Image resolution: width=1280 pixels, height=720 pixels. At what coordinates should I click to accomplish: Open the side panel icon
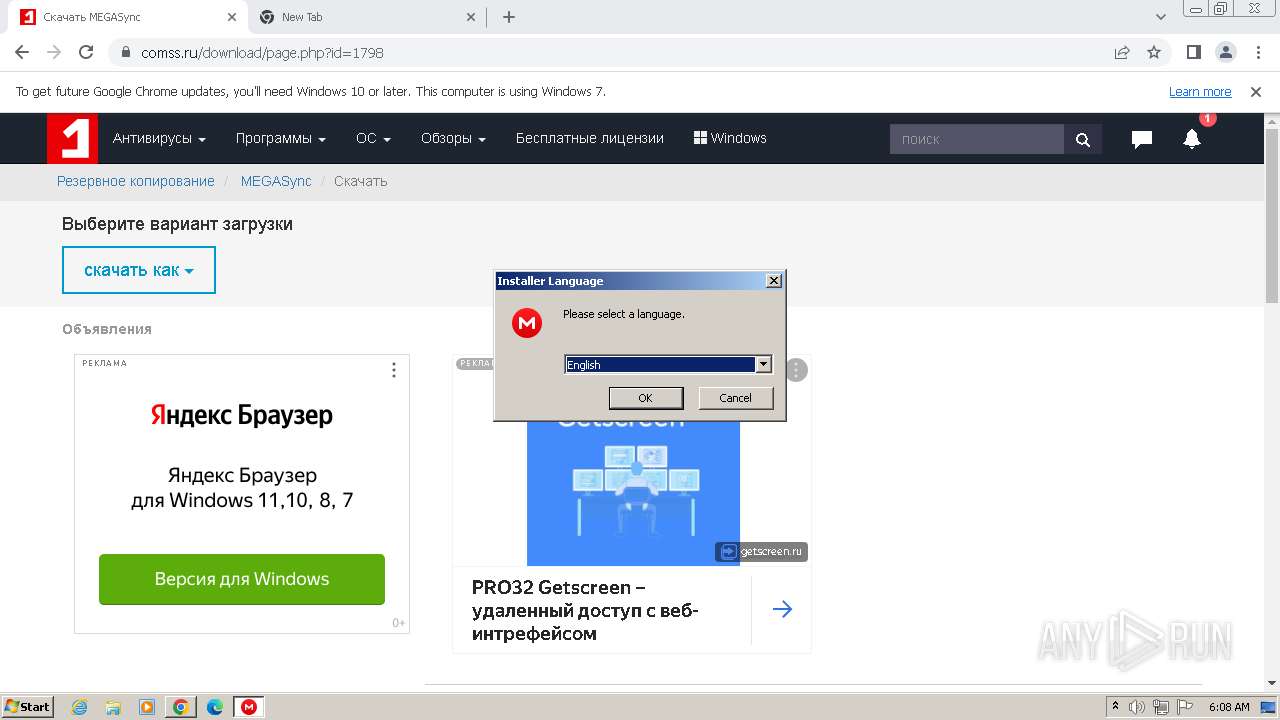click(1194, 52)
